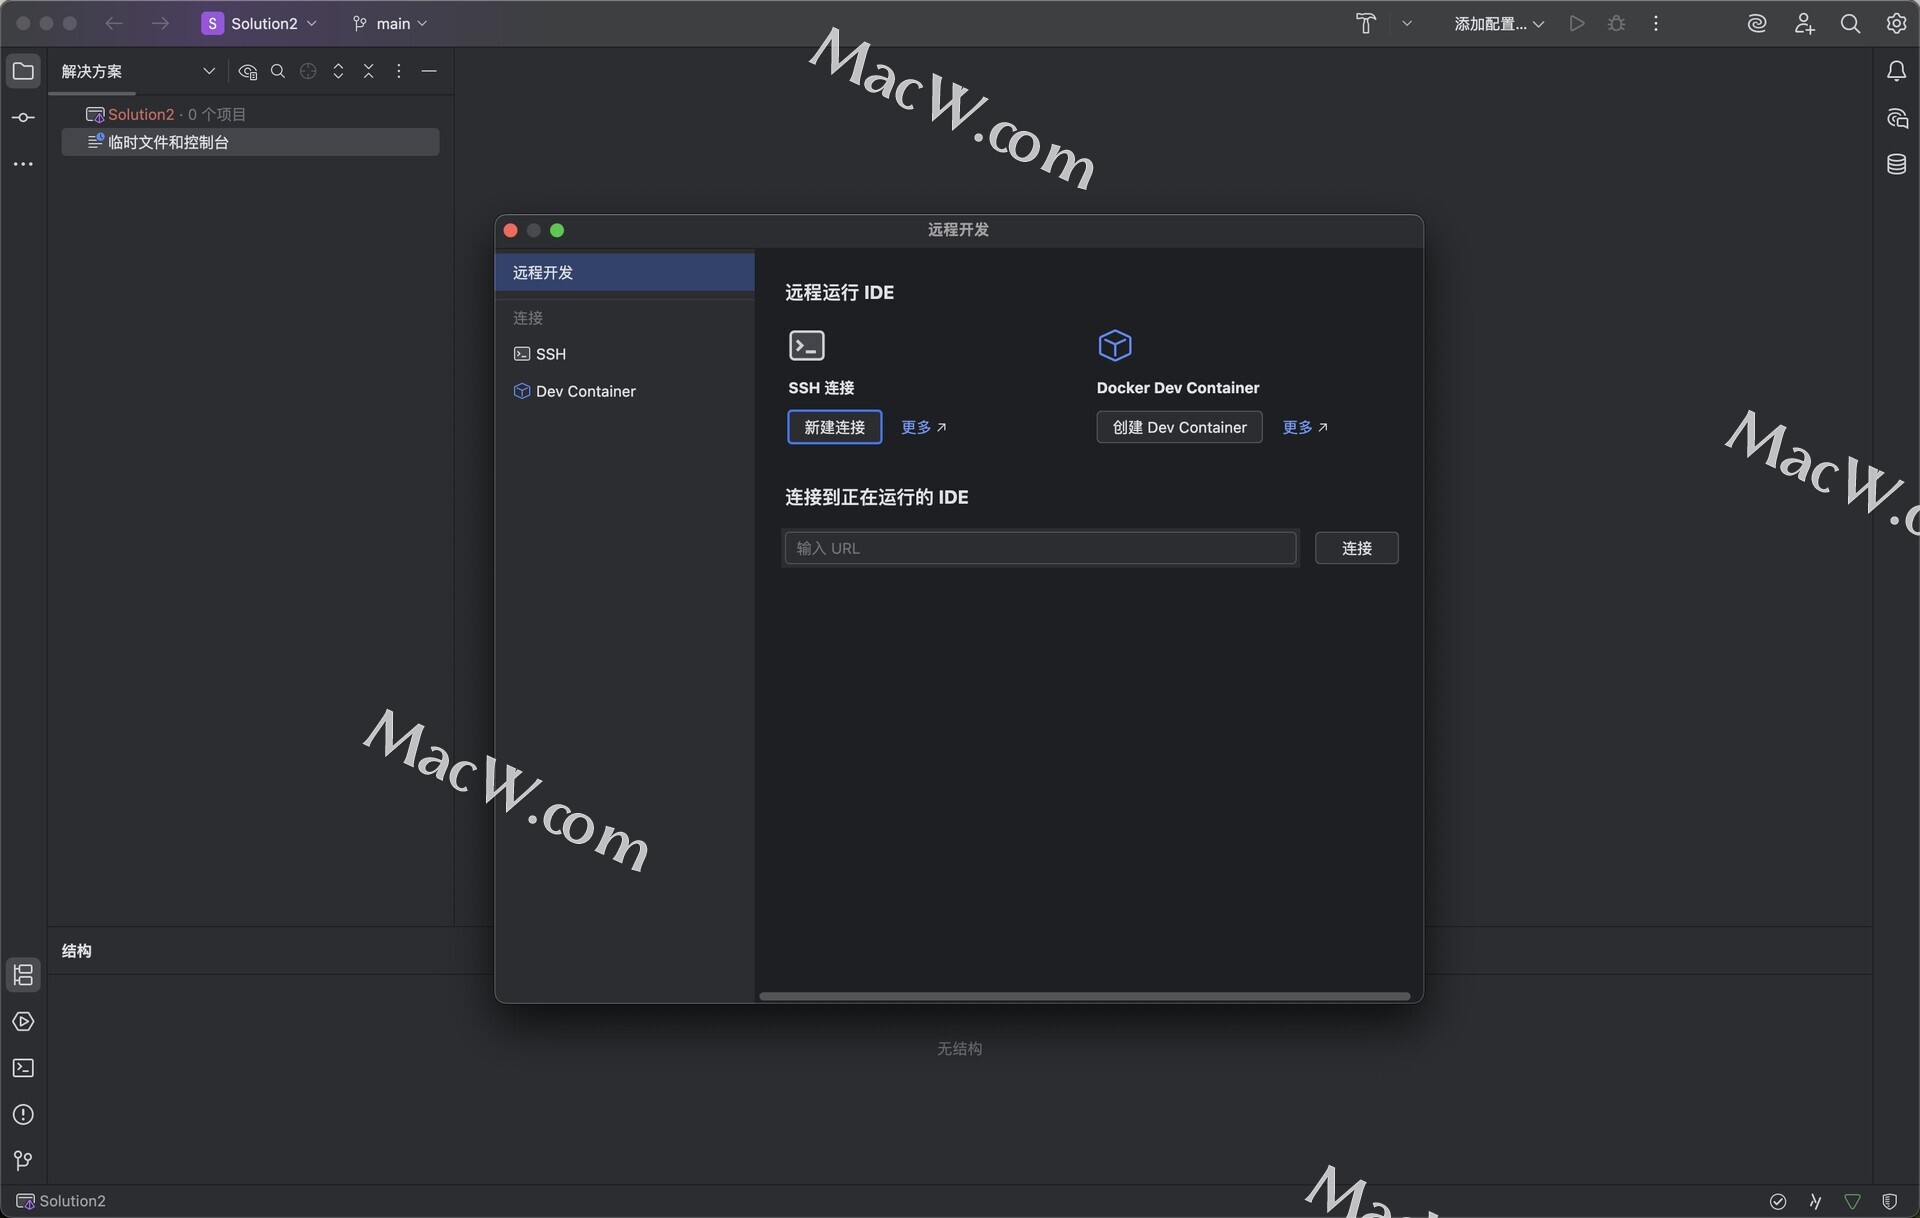Open the Services run tool window icon
The height and width of the screenshot is (1218, 1920).
click(23, 1022)
